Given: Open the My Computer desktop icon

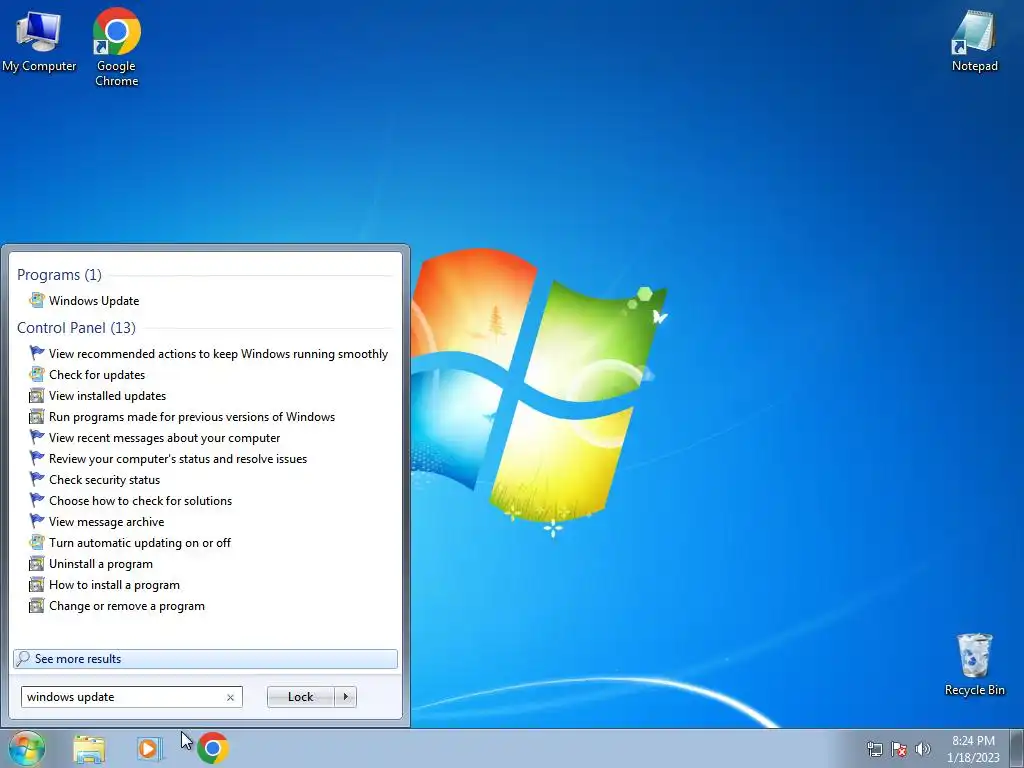Looking at the screenshot, I should (x=39, y=40).
